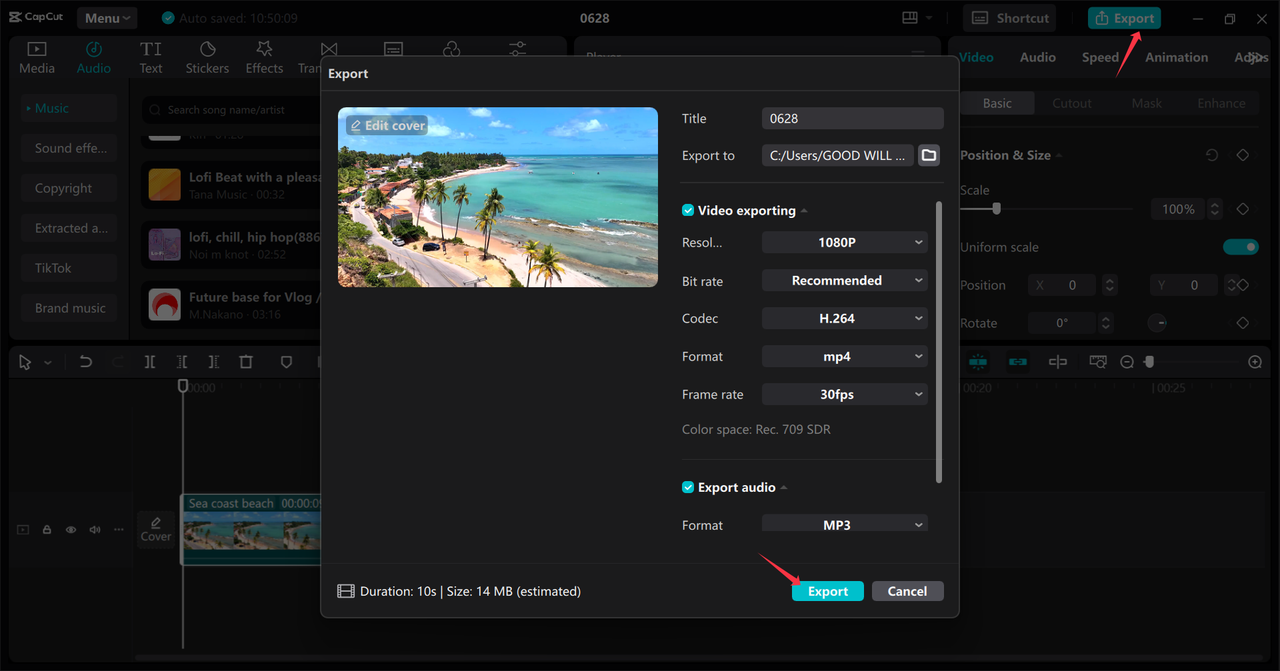Toggle the Uniform scale switch
Viewport: 1280px width, 671px height.
[x=1240, y=247]
